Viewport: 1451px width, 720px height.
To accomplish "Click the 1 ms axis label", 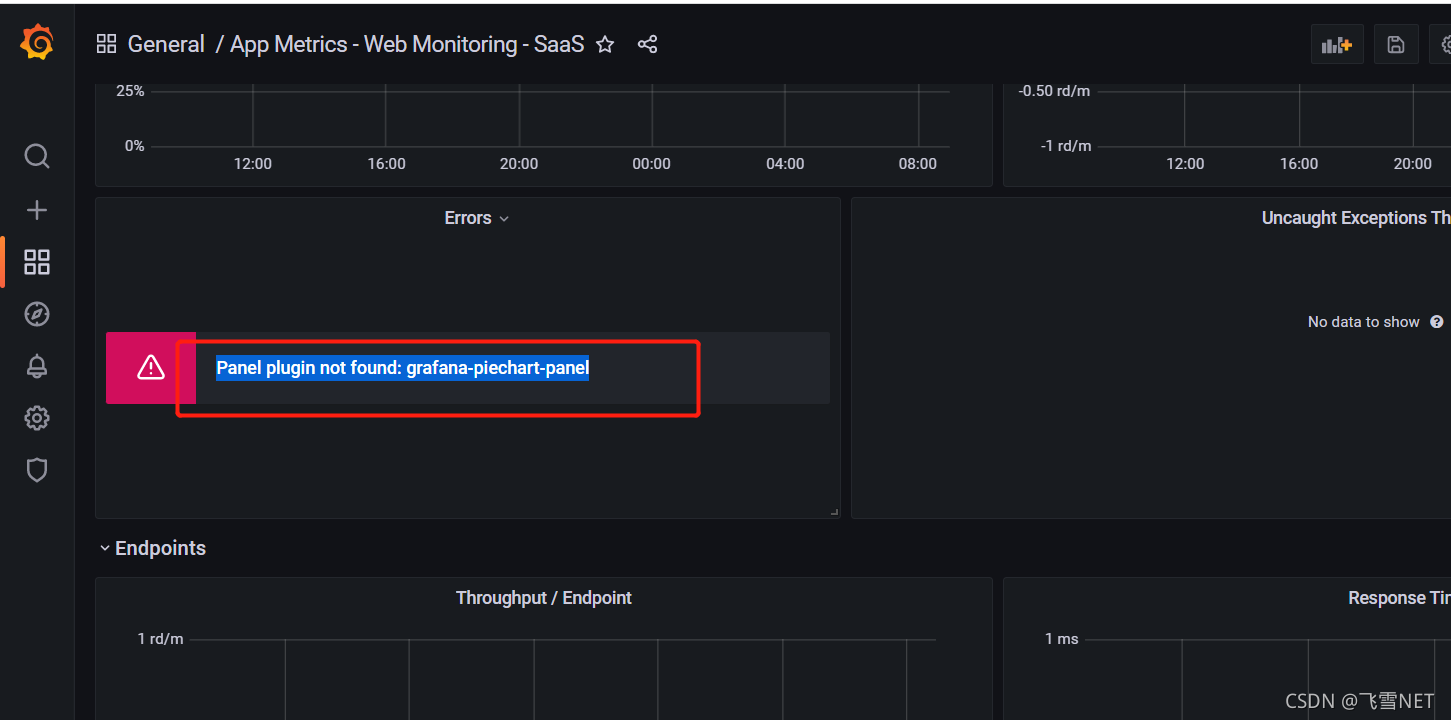I will [x=1062, y=639].
